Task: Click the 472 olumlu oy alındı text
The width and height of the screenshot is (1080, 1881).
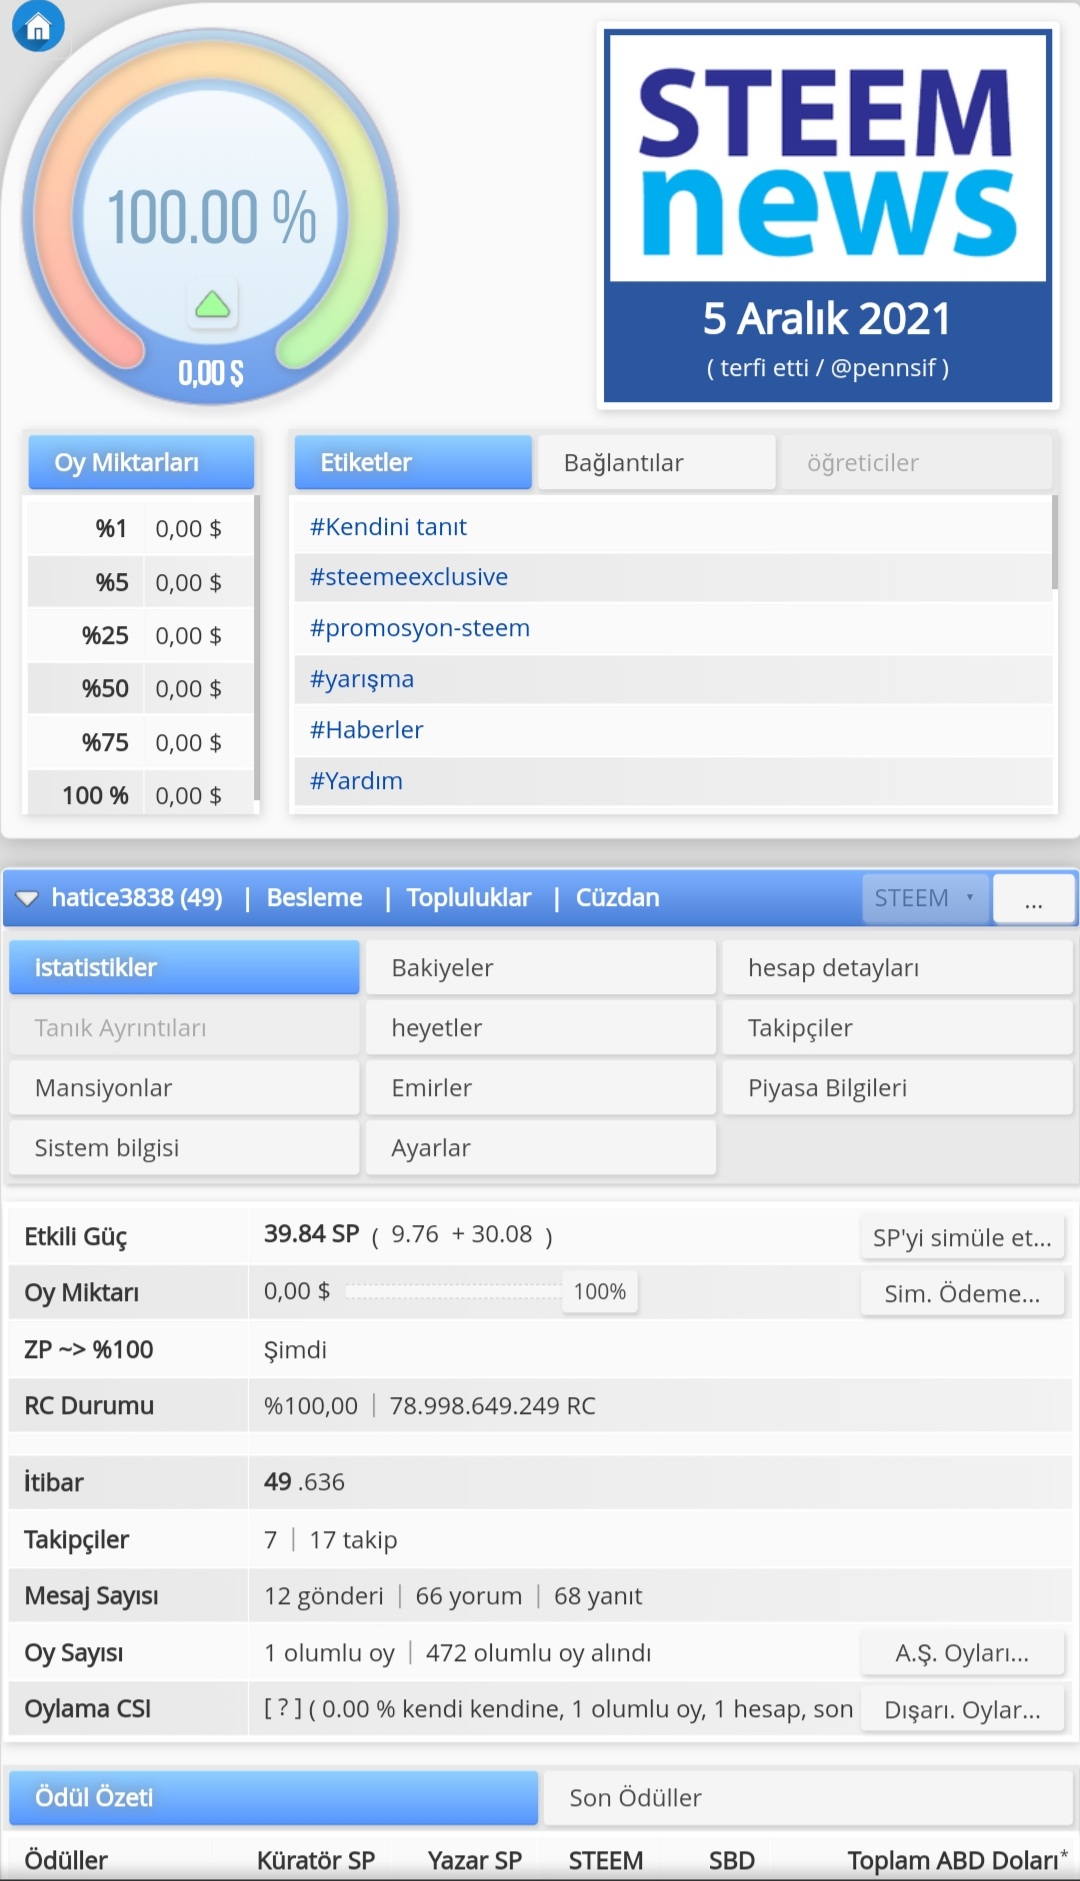Action: pos(538,1652)
